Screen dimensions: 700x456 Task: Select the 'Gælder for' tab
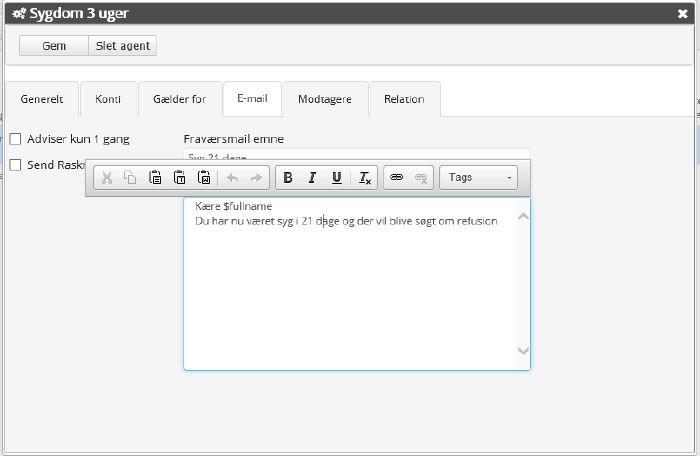pos(180,99)
